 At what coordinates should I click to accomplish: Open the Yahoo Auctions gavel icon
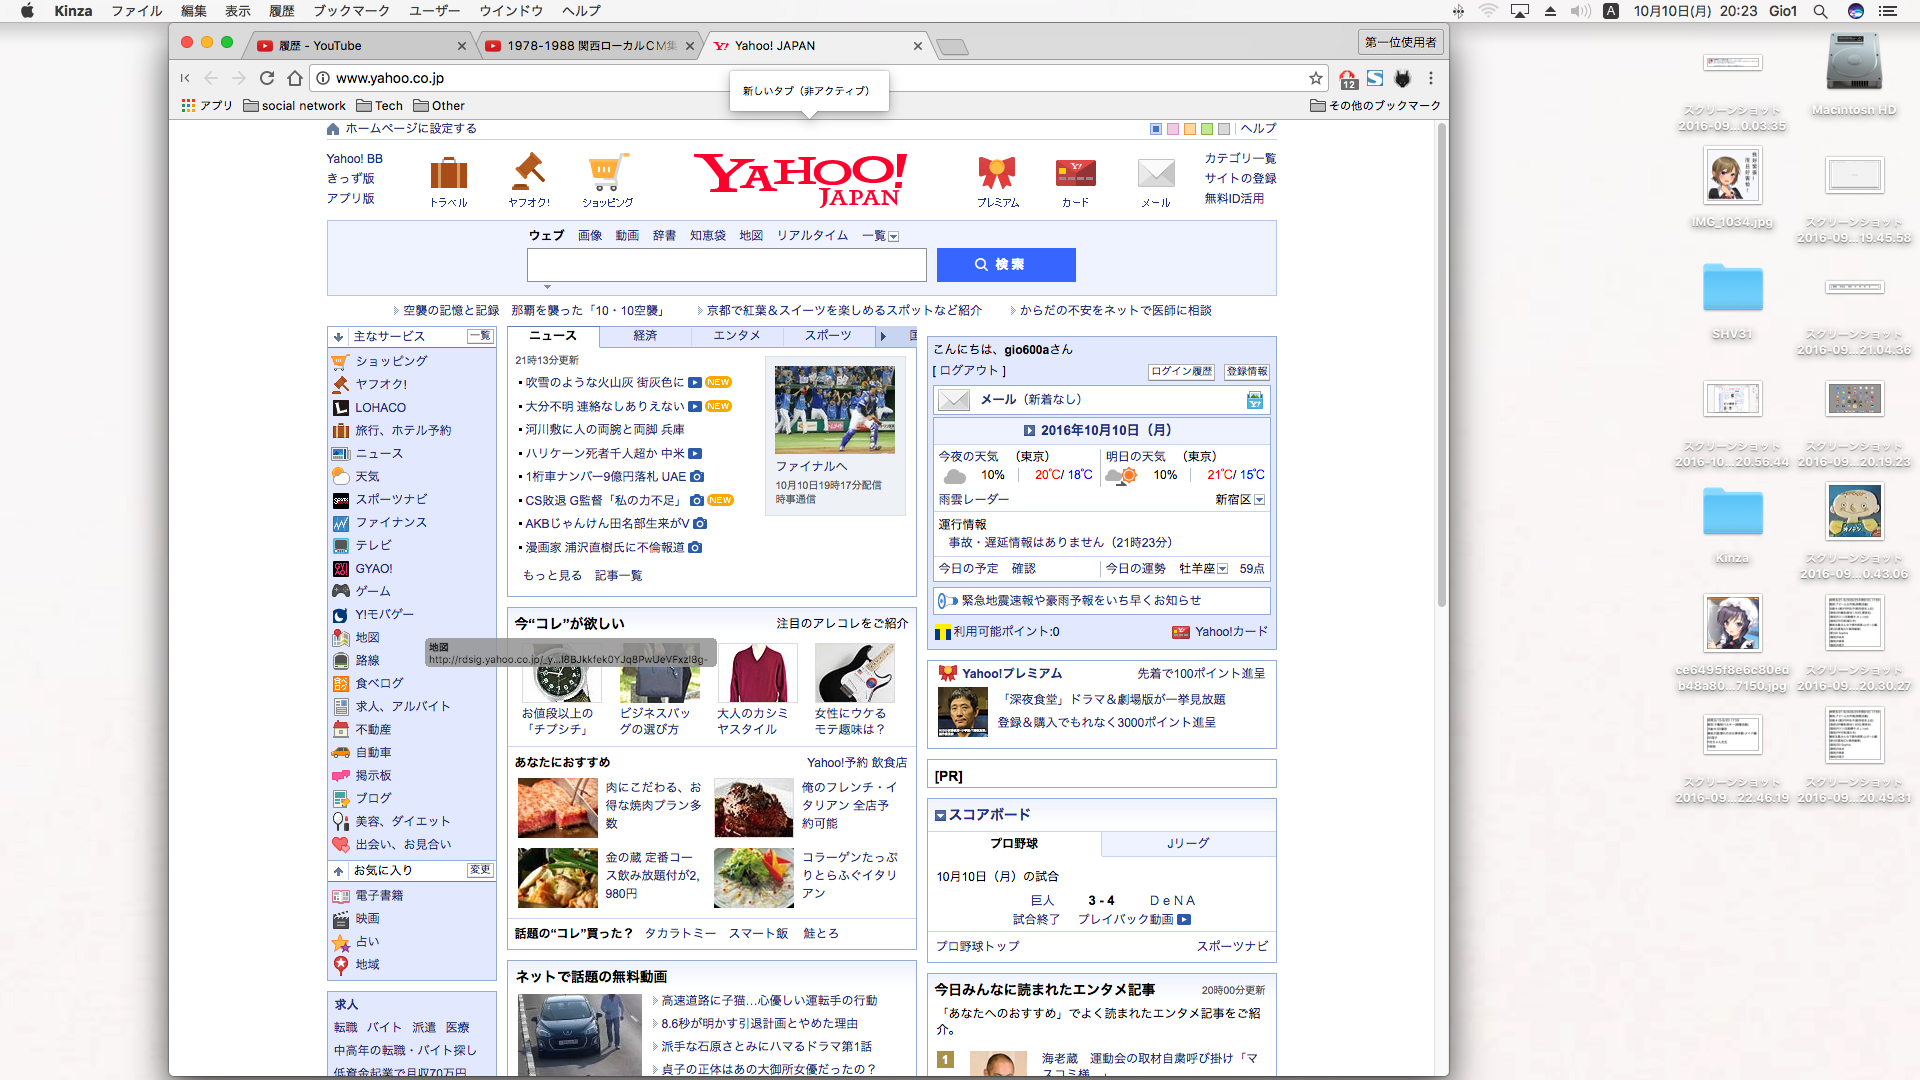click(528, 172)
